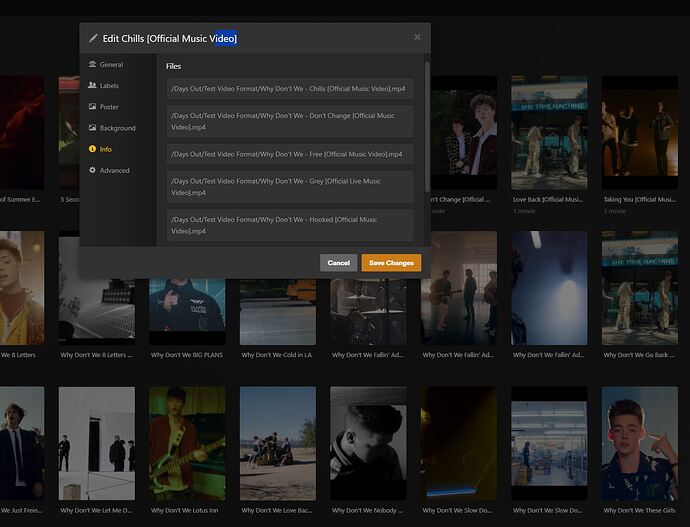Open the Advanced tab

[x=114, y=170]
